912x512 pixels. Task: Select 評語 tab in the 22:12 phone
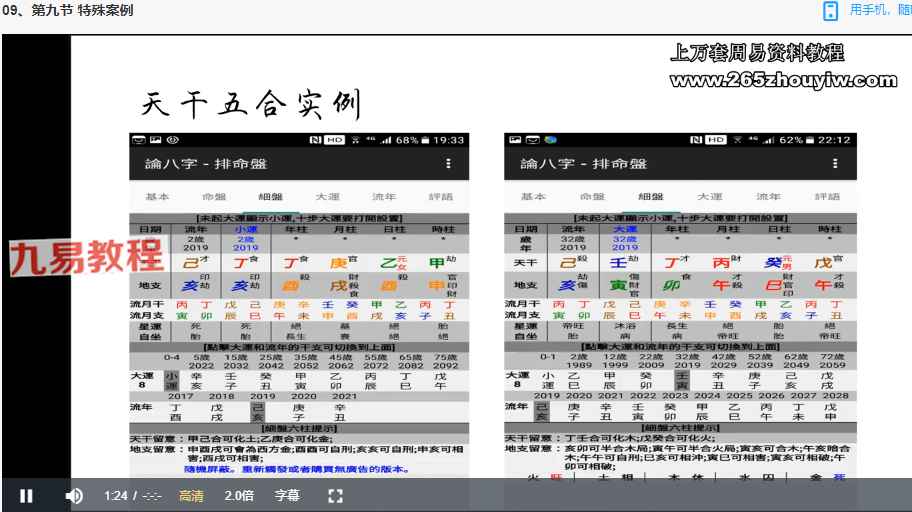click(827, 197)
